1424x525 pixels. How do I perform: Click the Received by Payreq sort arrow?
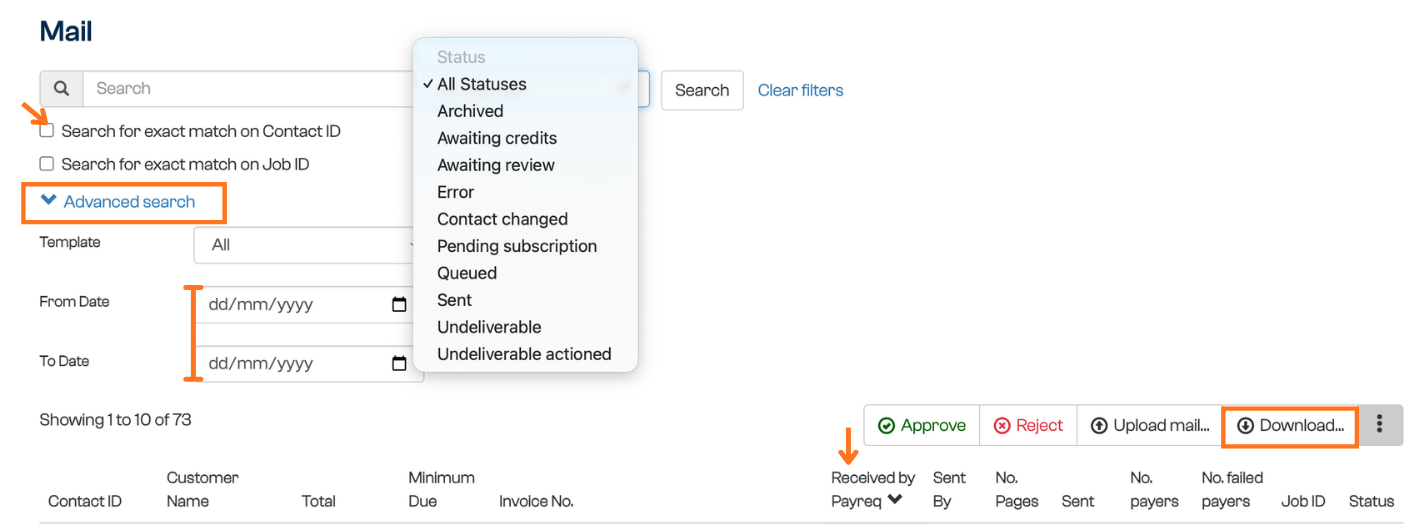click(894, 501)
